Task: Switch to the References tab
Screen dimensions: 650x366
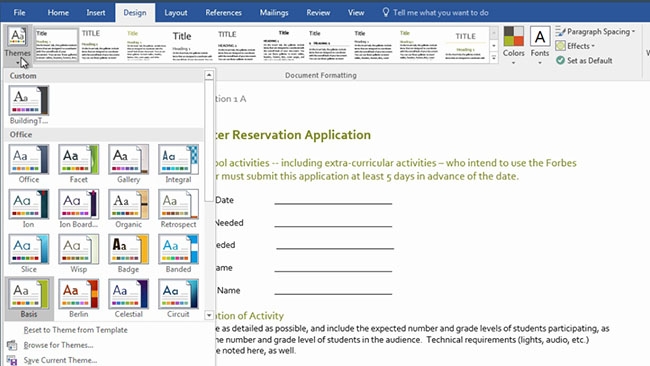Action: tap(223, 12)
